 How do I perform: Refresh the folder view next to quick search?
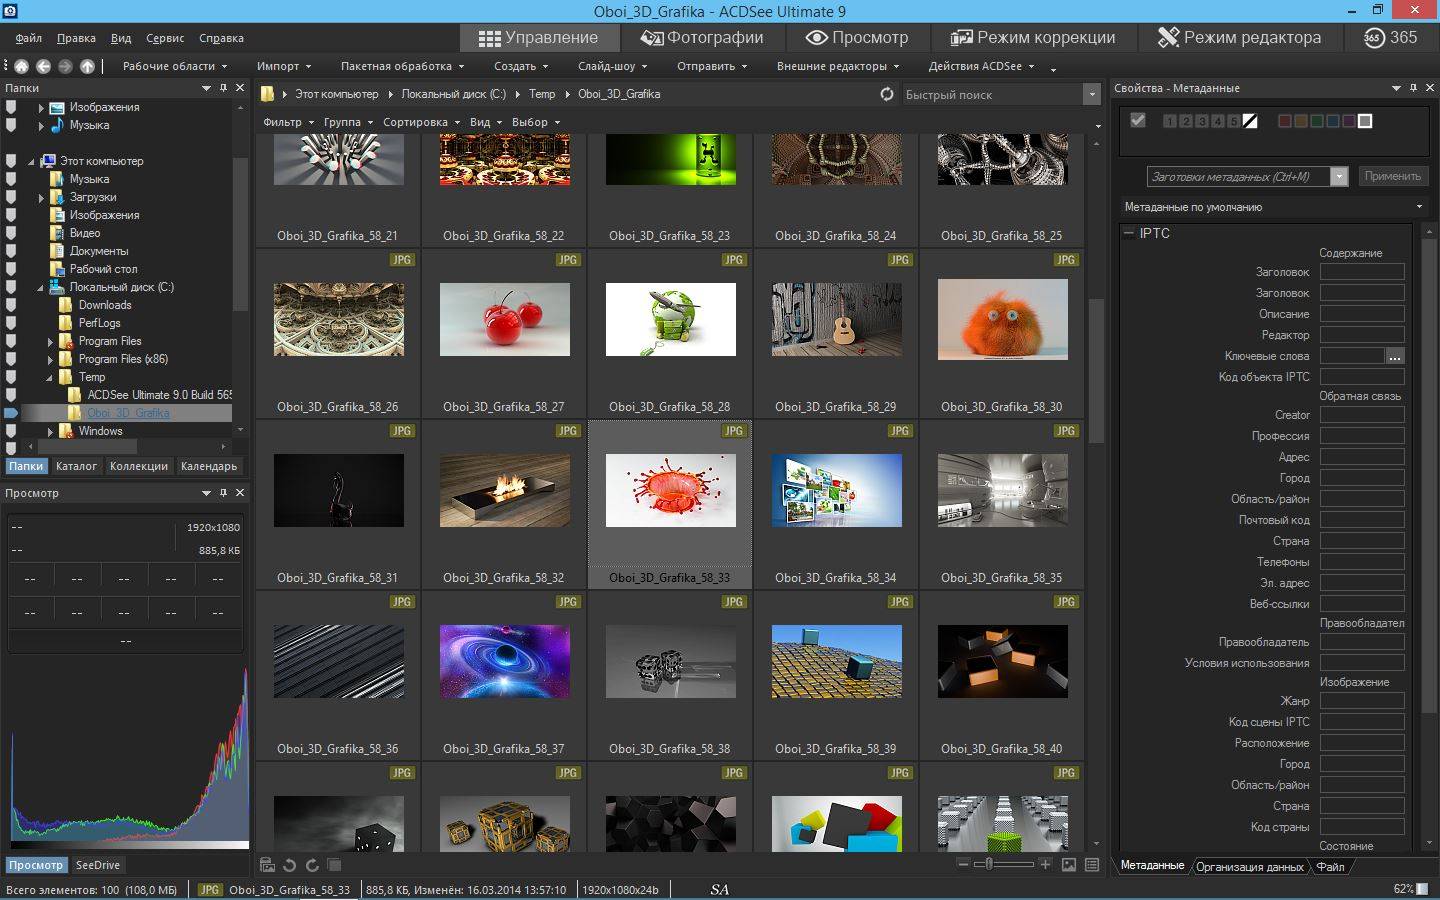point(887,94)
